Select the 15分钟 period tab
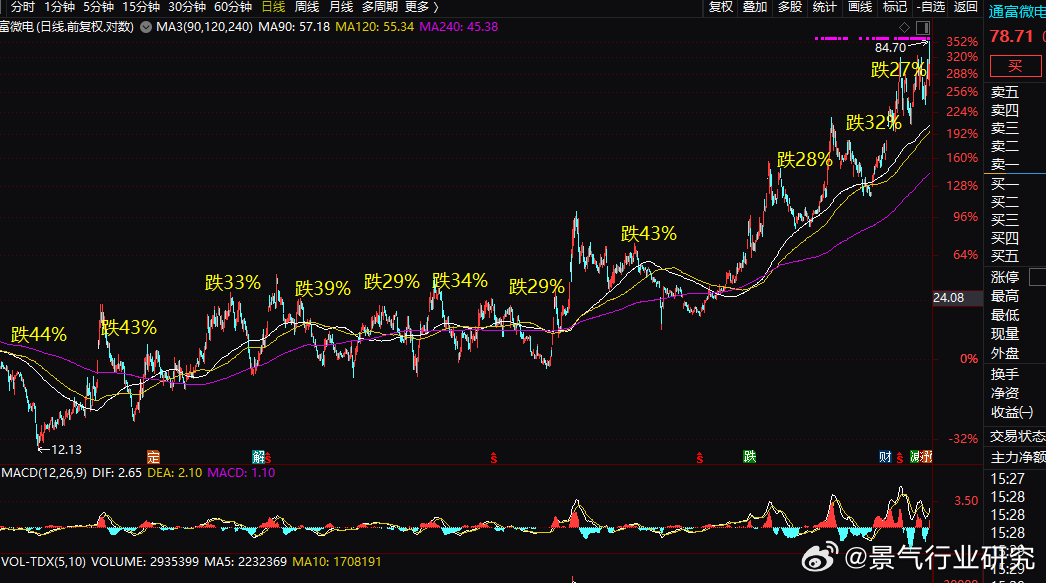The image size is (1046, 583). tap(141, 7)
